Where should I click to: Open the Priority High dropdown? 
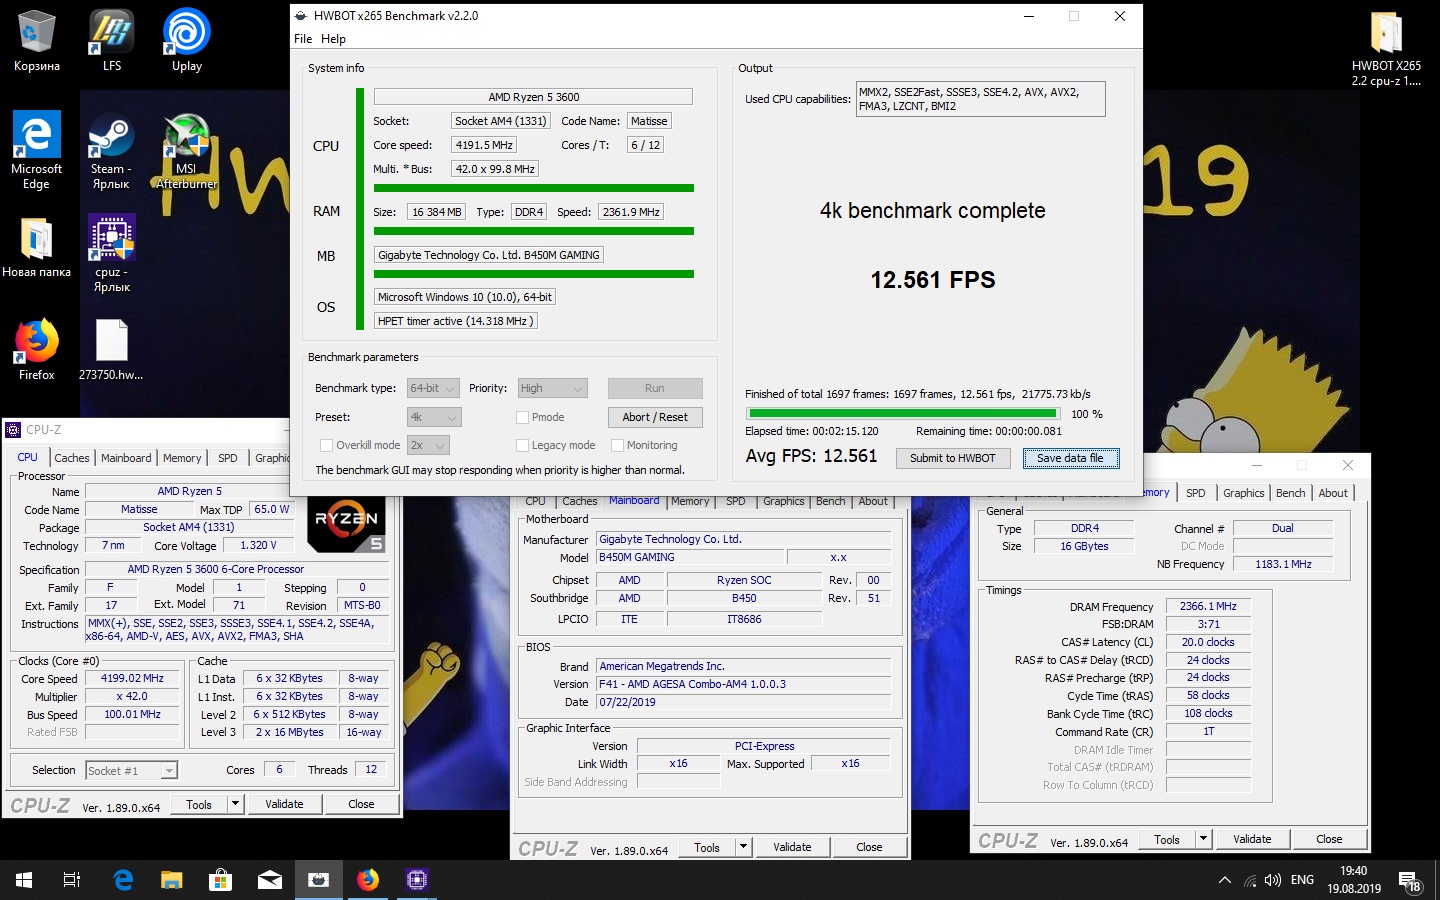coord(552,388)
